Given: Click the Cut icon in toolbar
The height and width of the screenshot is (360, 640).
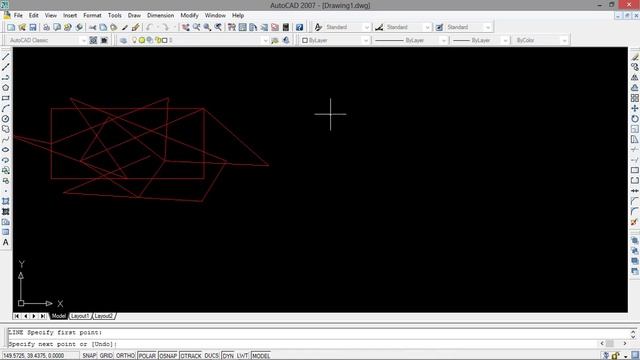Looking at the screenshot, I should point(93,27).
